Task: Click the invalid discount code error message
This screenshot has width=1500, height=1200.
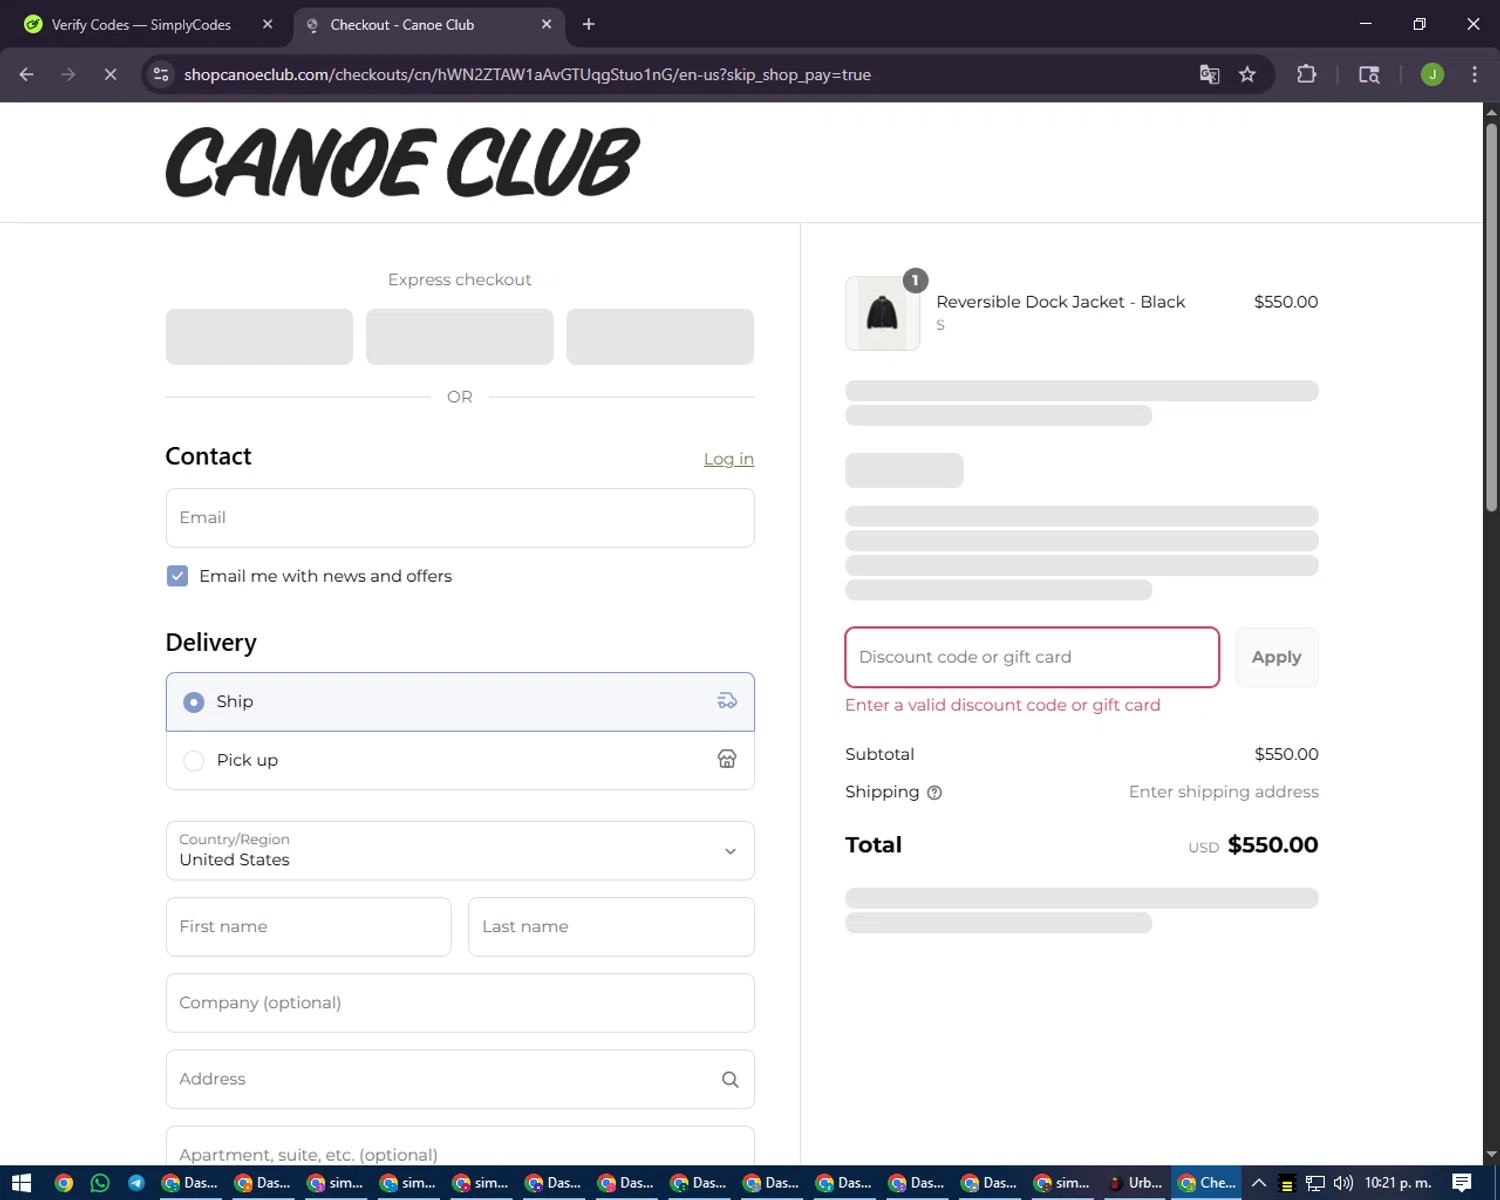Action: click(x=1003, y=705)
